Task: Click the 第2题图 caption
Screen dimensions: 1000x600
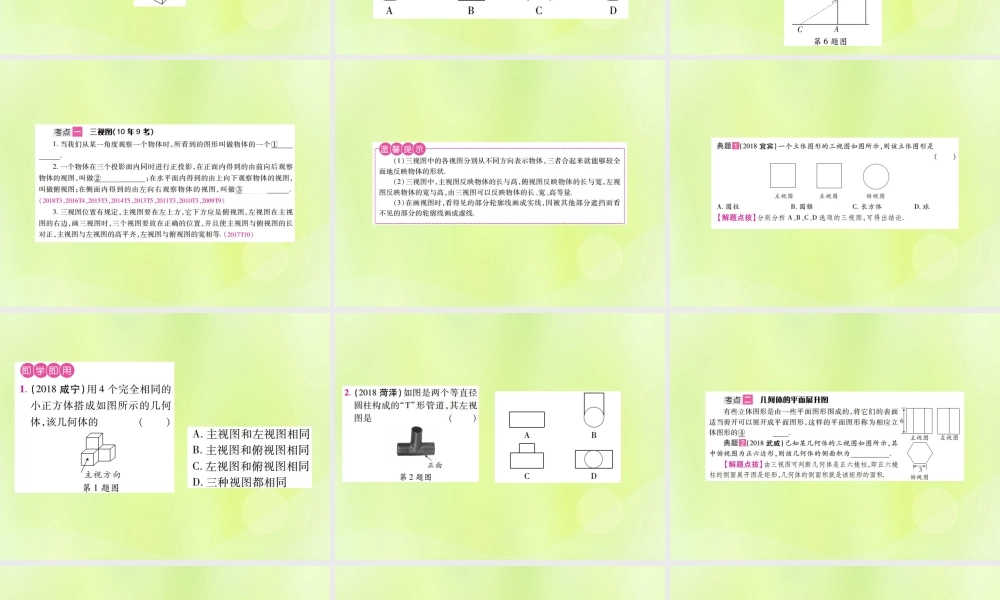Action: pyautogui.click(x=415, y=477)
